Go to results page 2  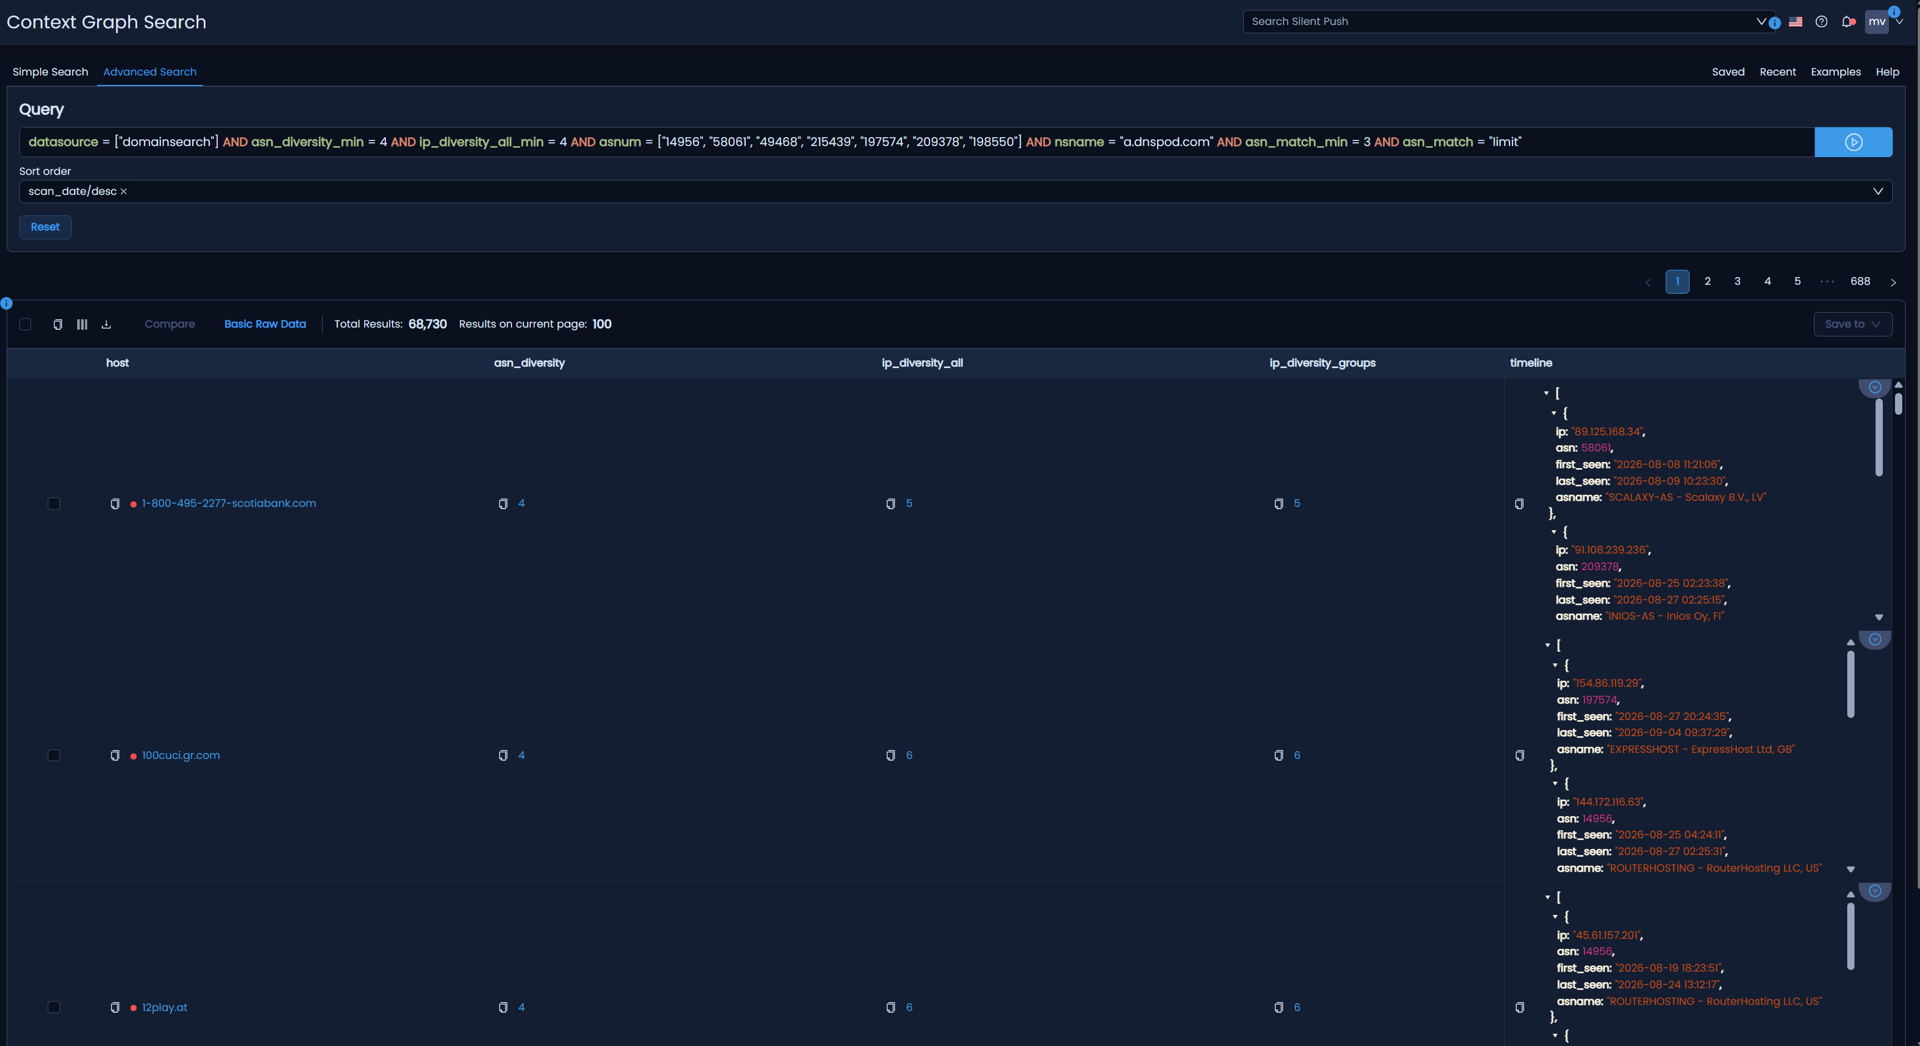(1707, 282)
